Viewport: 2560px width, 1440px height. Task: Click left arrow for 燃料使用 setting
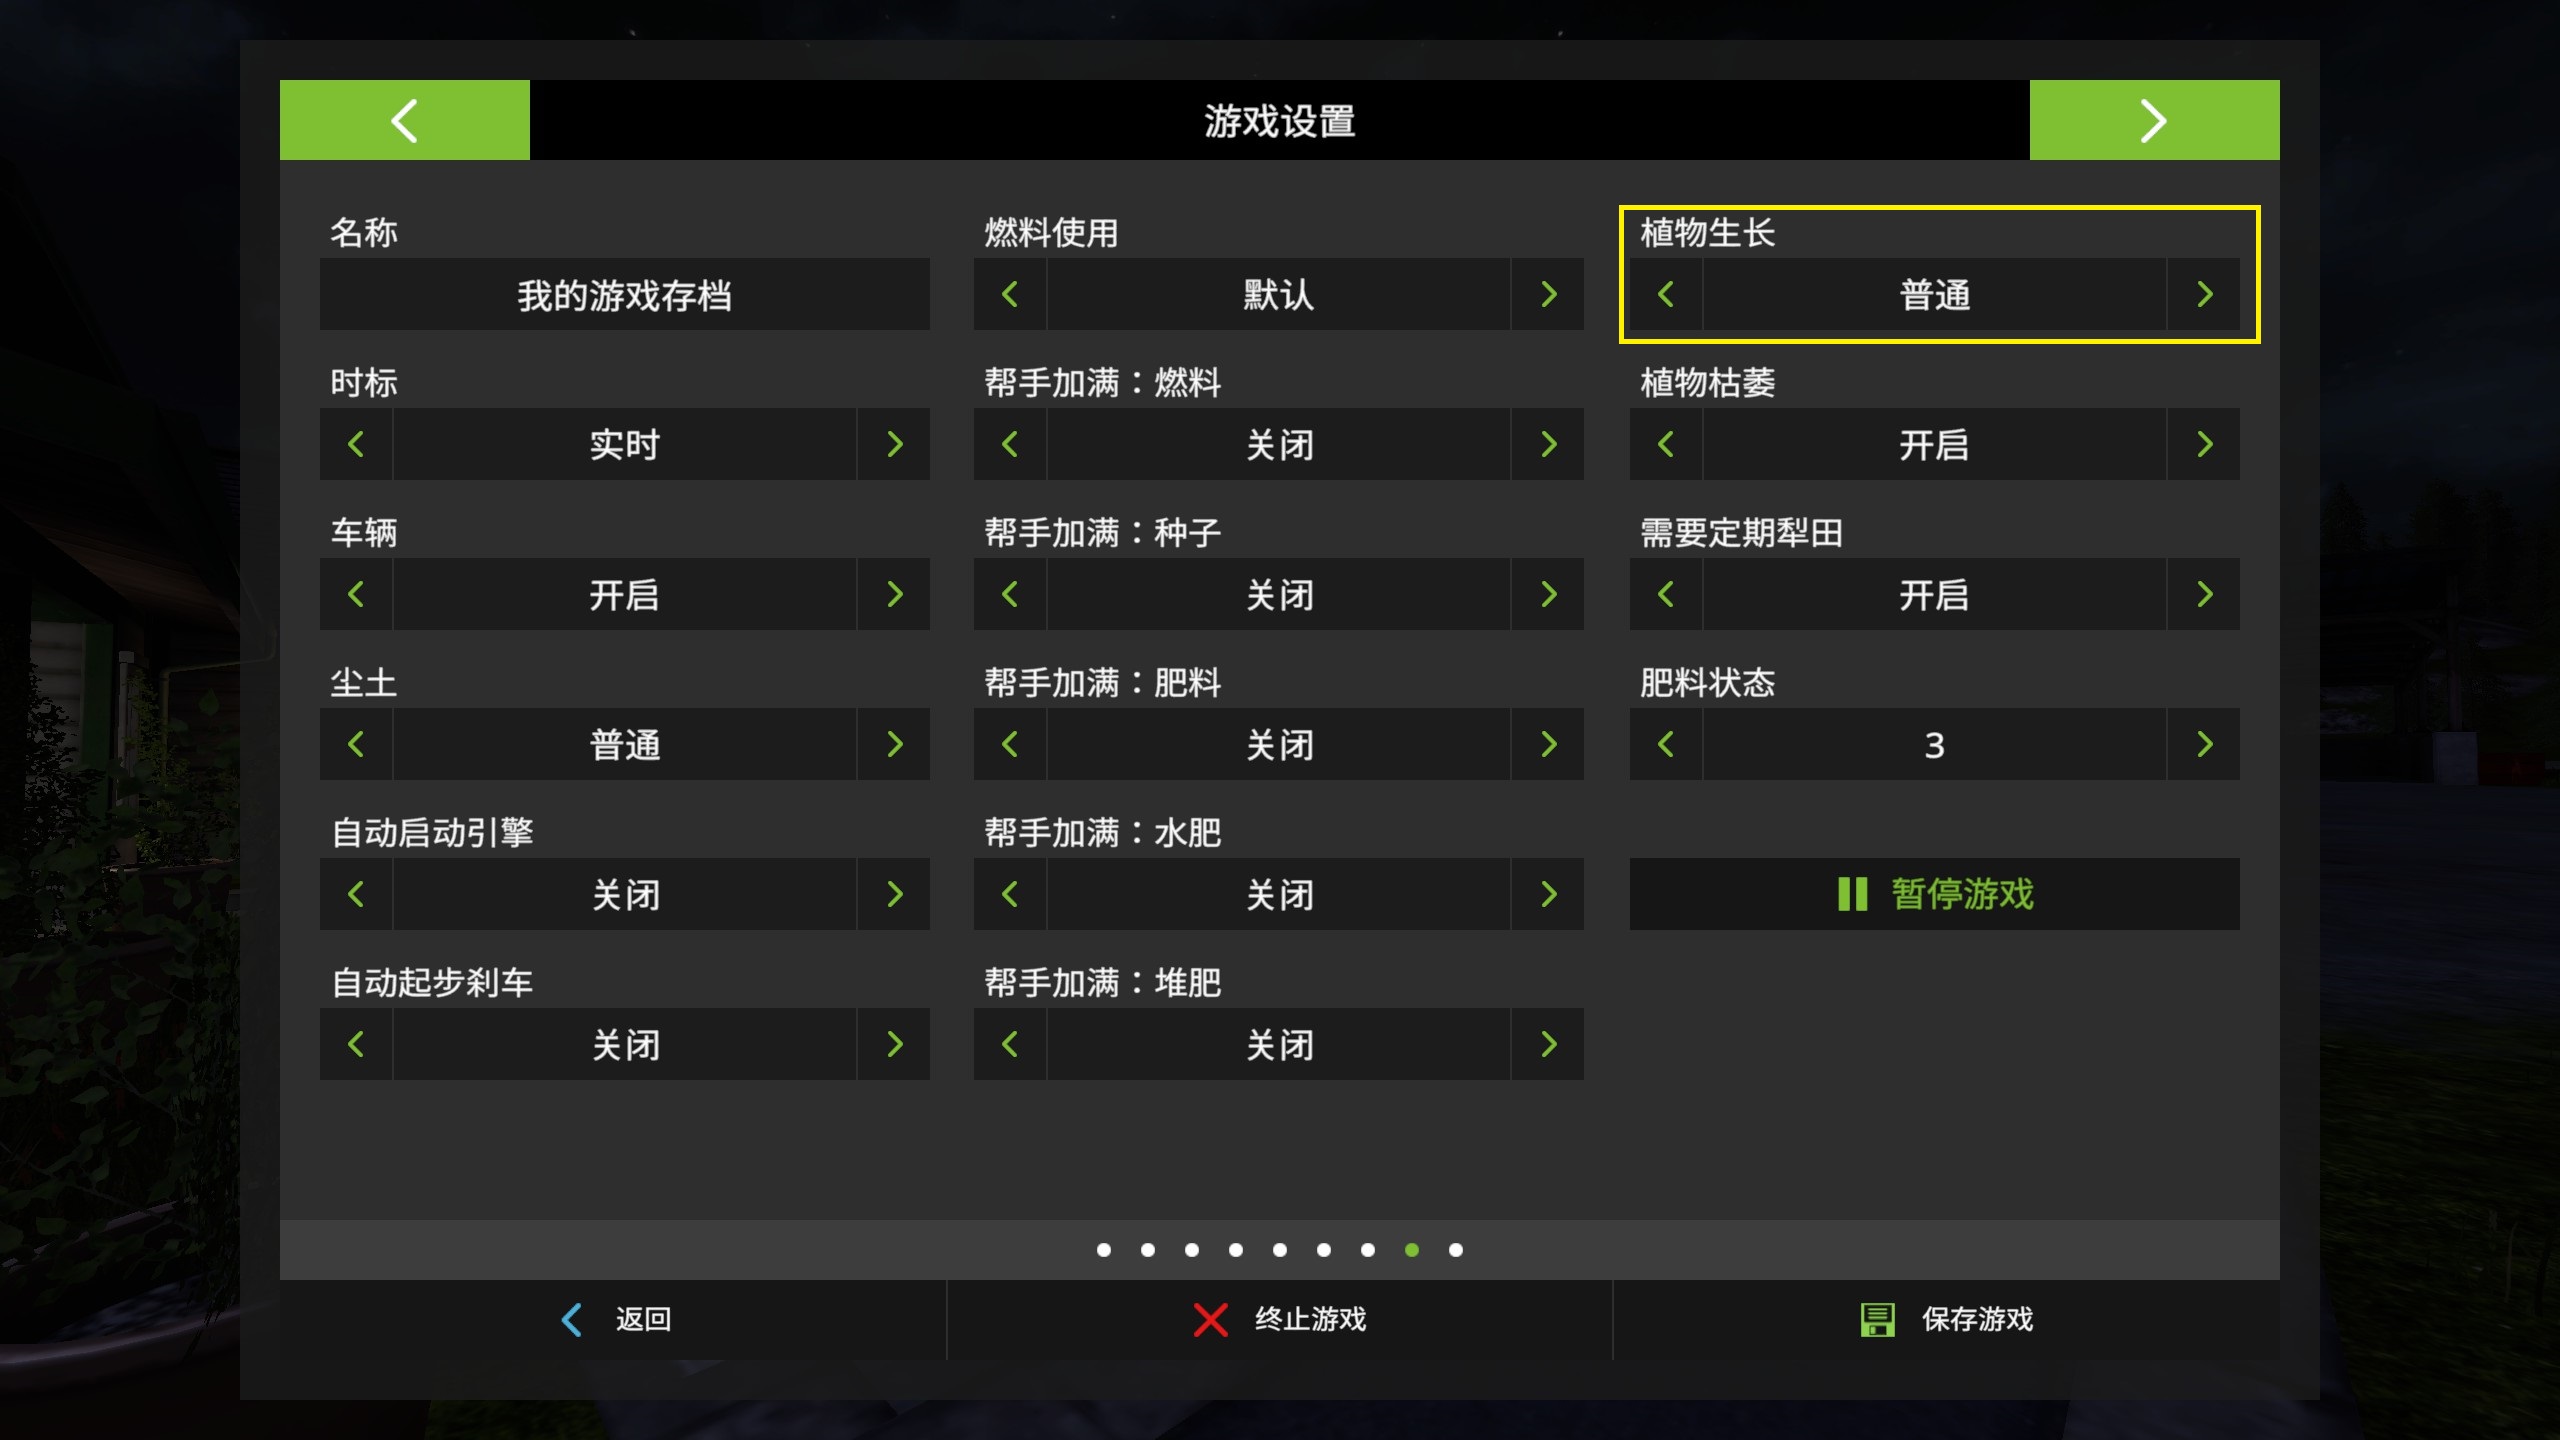coord(1010,294)
